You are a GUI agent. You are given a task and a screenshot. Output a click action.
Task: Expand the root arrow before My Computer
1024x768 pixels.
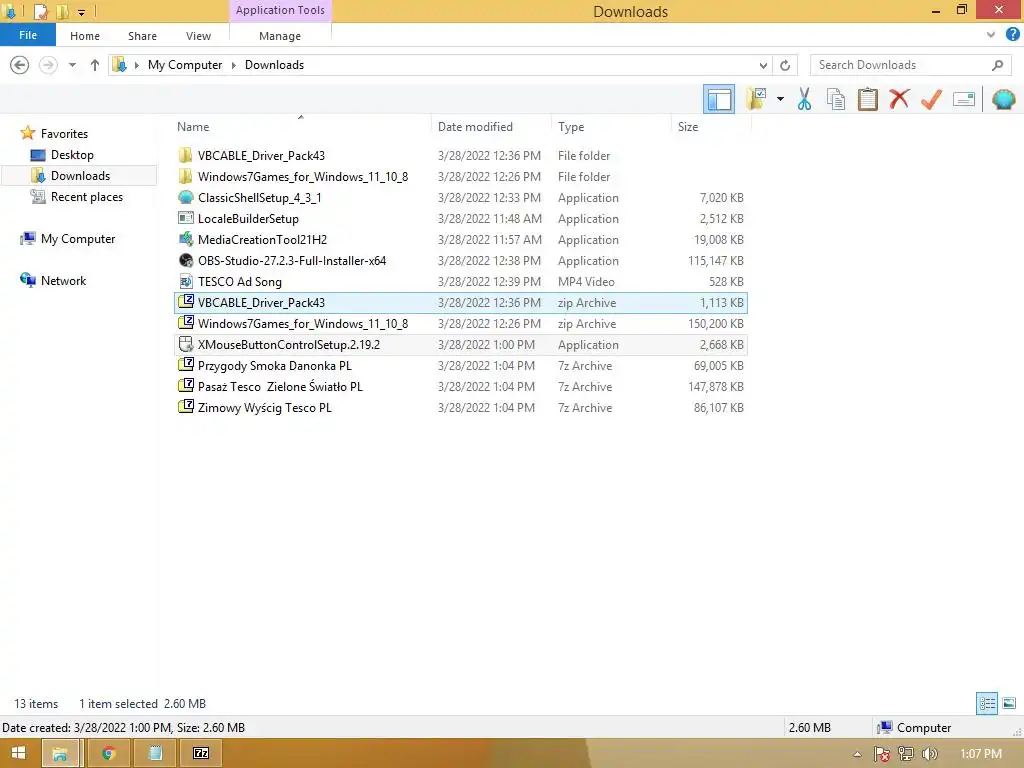pyautogui.click(x=136, y=65)
